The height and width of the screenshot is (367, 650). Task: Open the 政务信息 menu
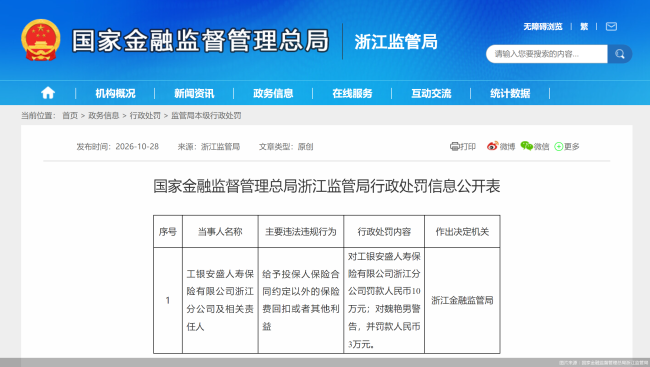pyautogui.click(x=273, y=93)
